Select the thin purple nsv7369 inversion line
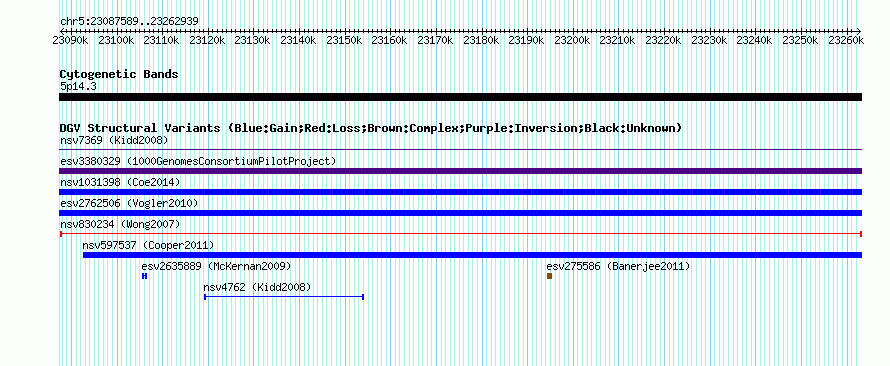This screenshot has height=366, width=890. tap(460, 150)
